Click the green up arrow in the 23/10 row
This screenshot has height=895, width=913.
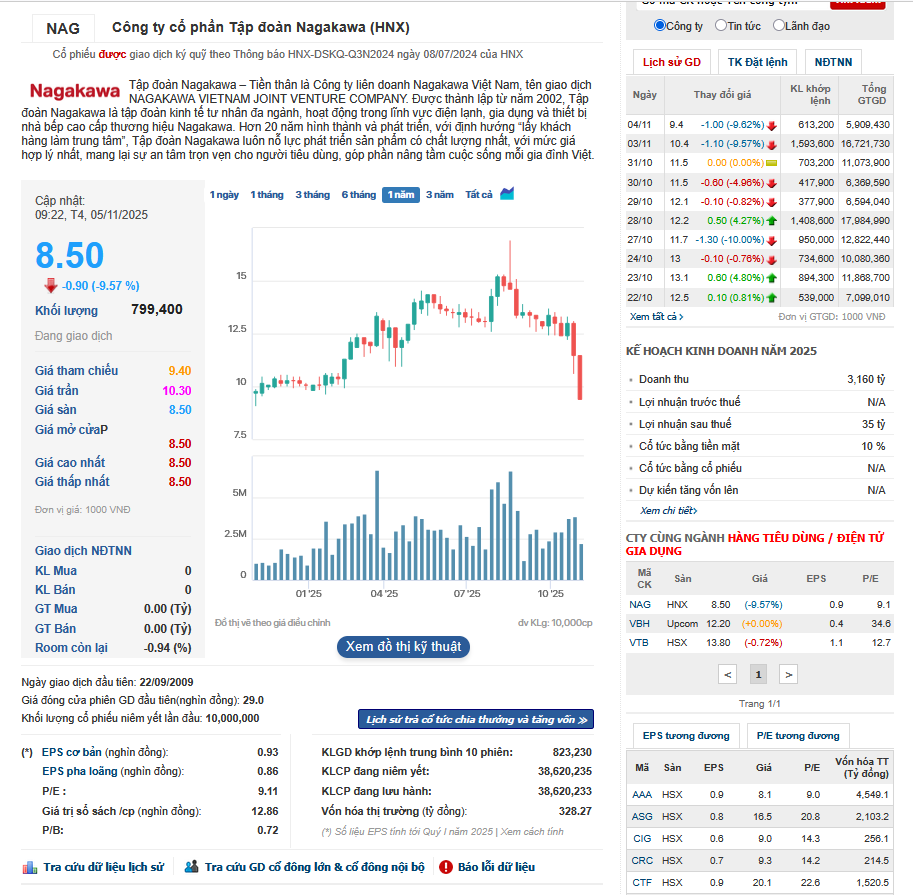[x=772, y=278]
